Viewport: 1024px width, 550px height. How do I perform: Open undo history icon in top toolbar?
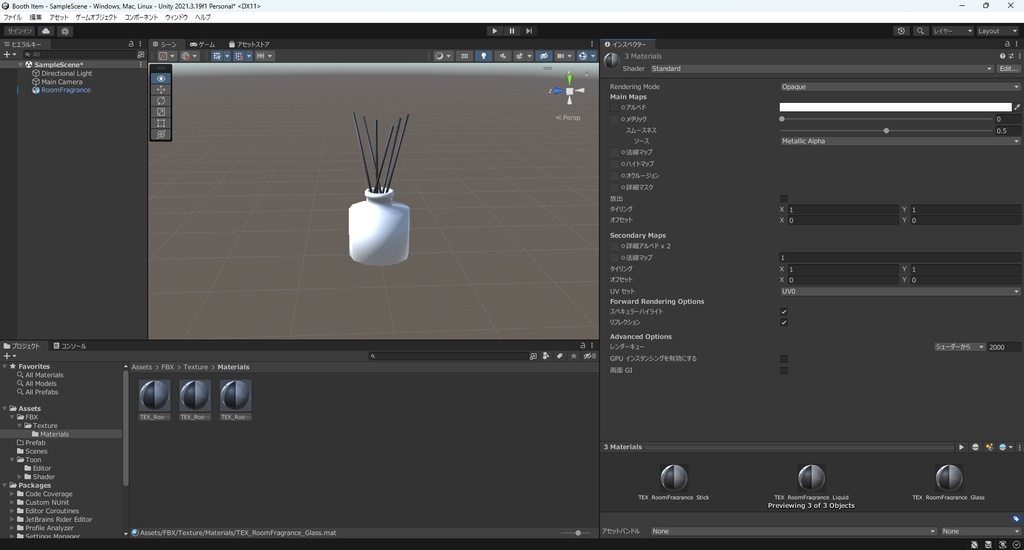(x=901, y=31)
